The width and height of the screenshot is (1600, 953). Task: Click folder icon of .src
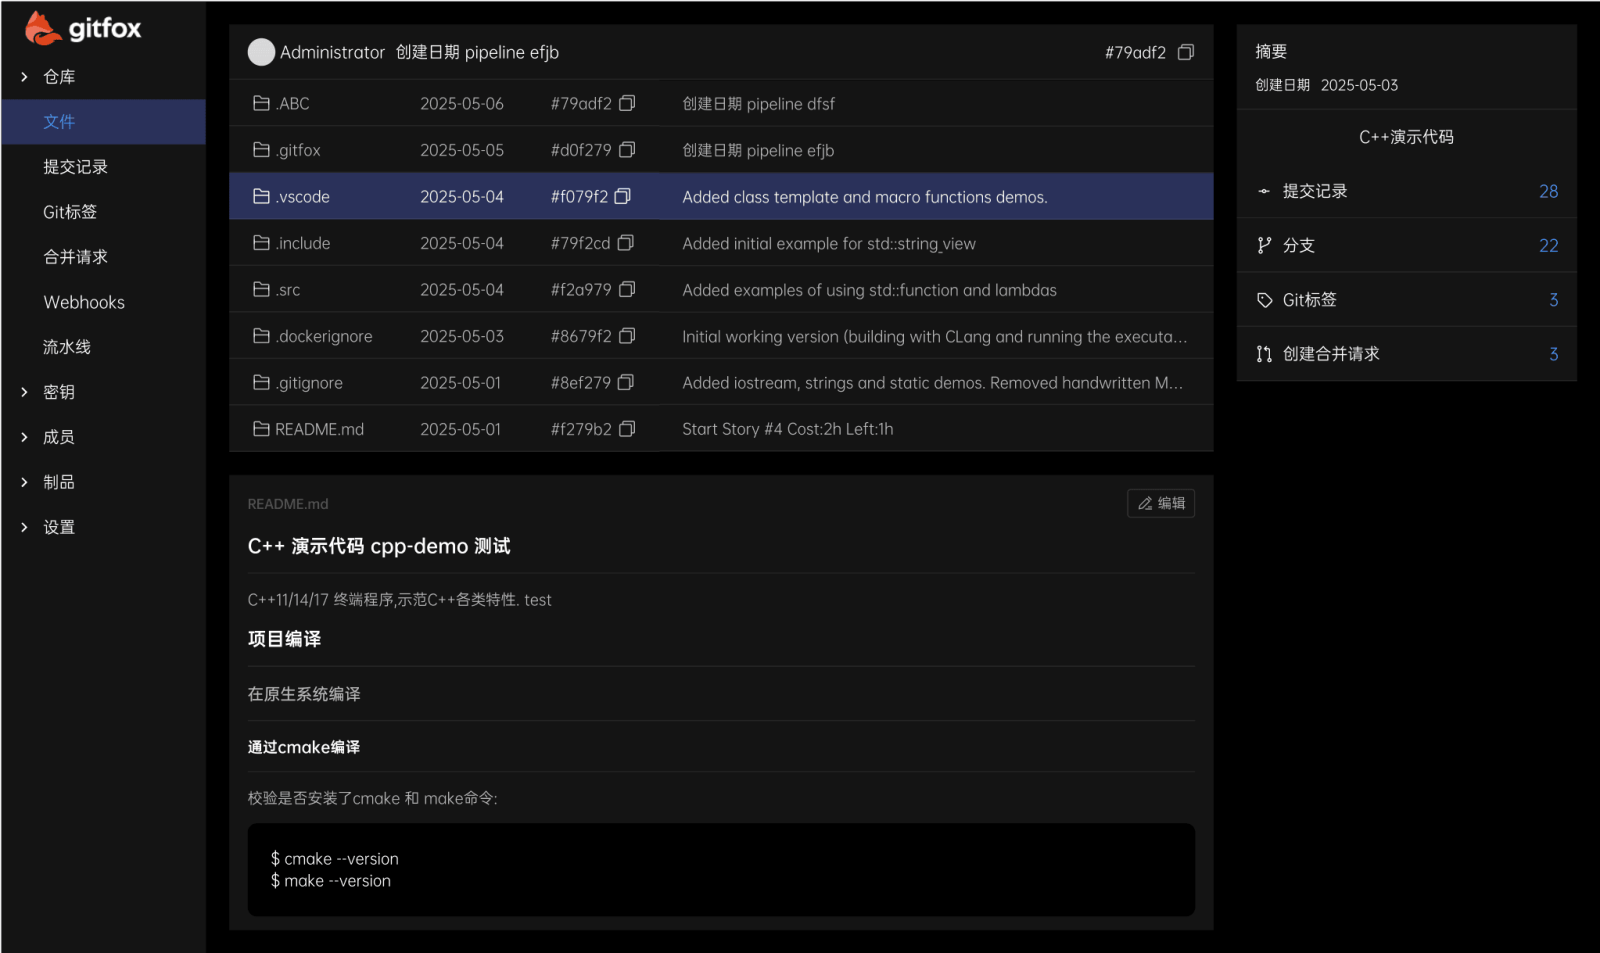pyautogui.click(x=262, y=289)
